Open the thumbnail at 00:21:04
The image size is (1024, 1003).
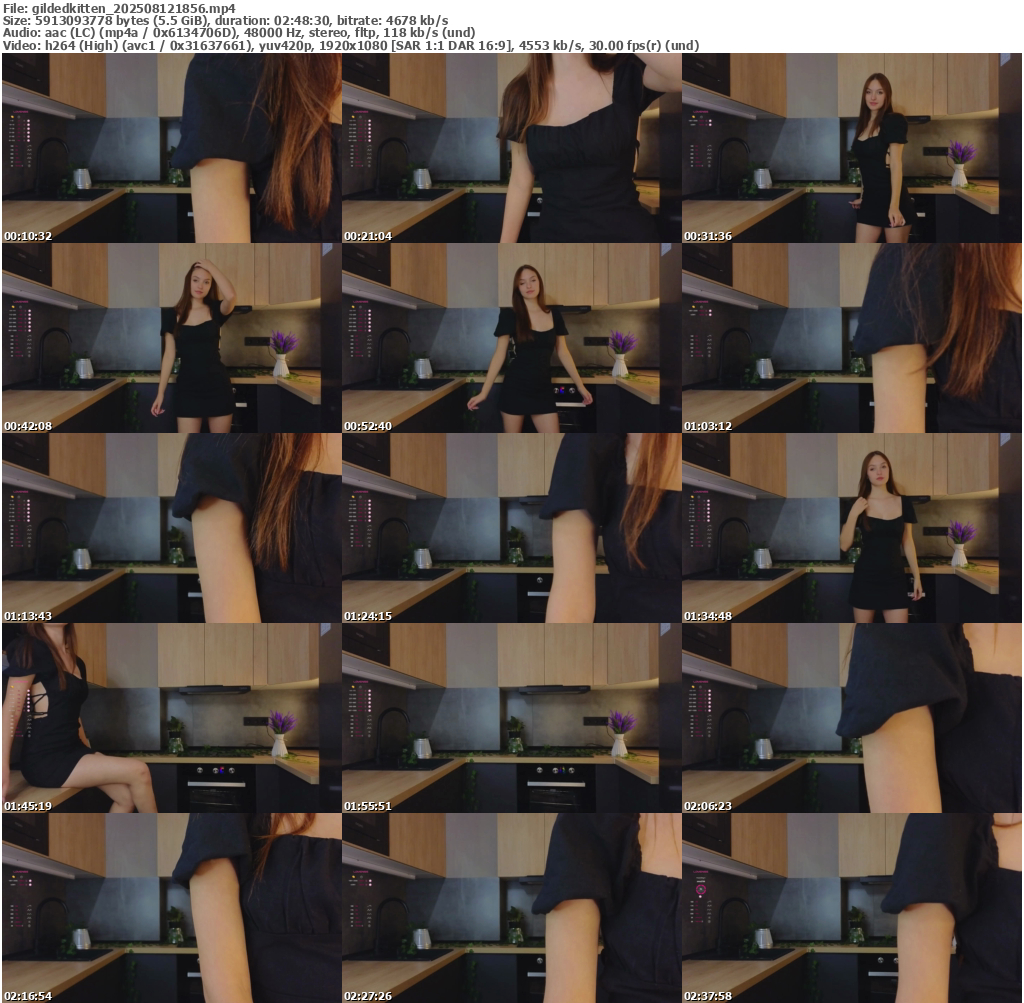(x=511, y=148)
